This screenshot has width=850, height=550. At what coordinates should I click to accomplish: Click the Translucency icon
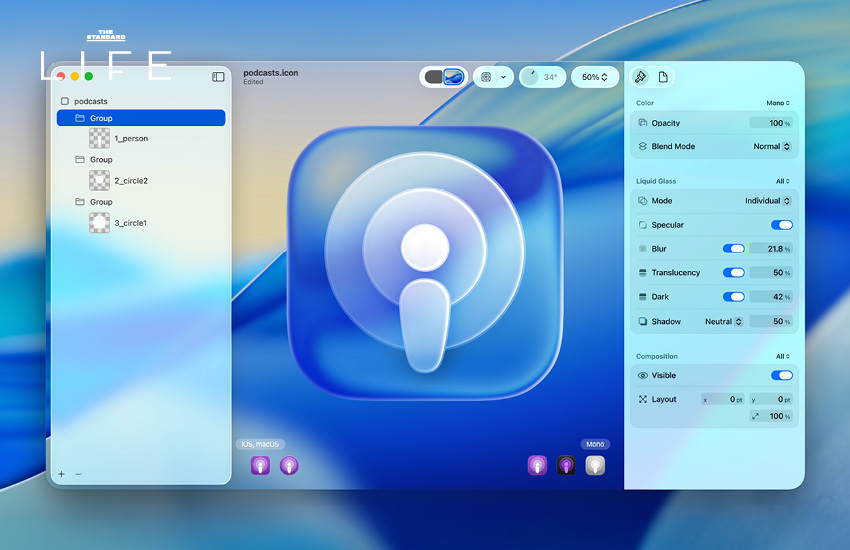642,273
